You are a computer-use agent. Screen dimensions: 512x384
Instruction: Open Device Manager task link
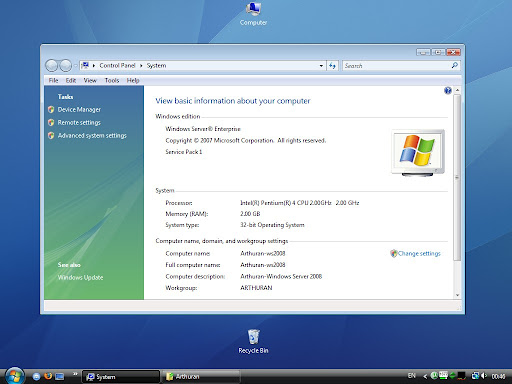pos(79,109)
